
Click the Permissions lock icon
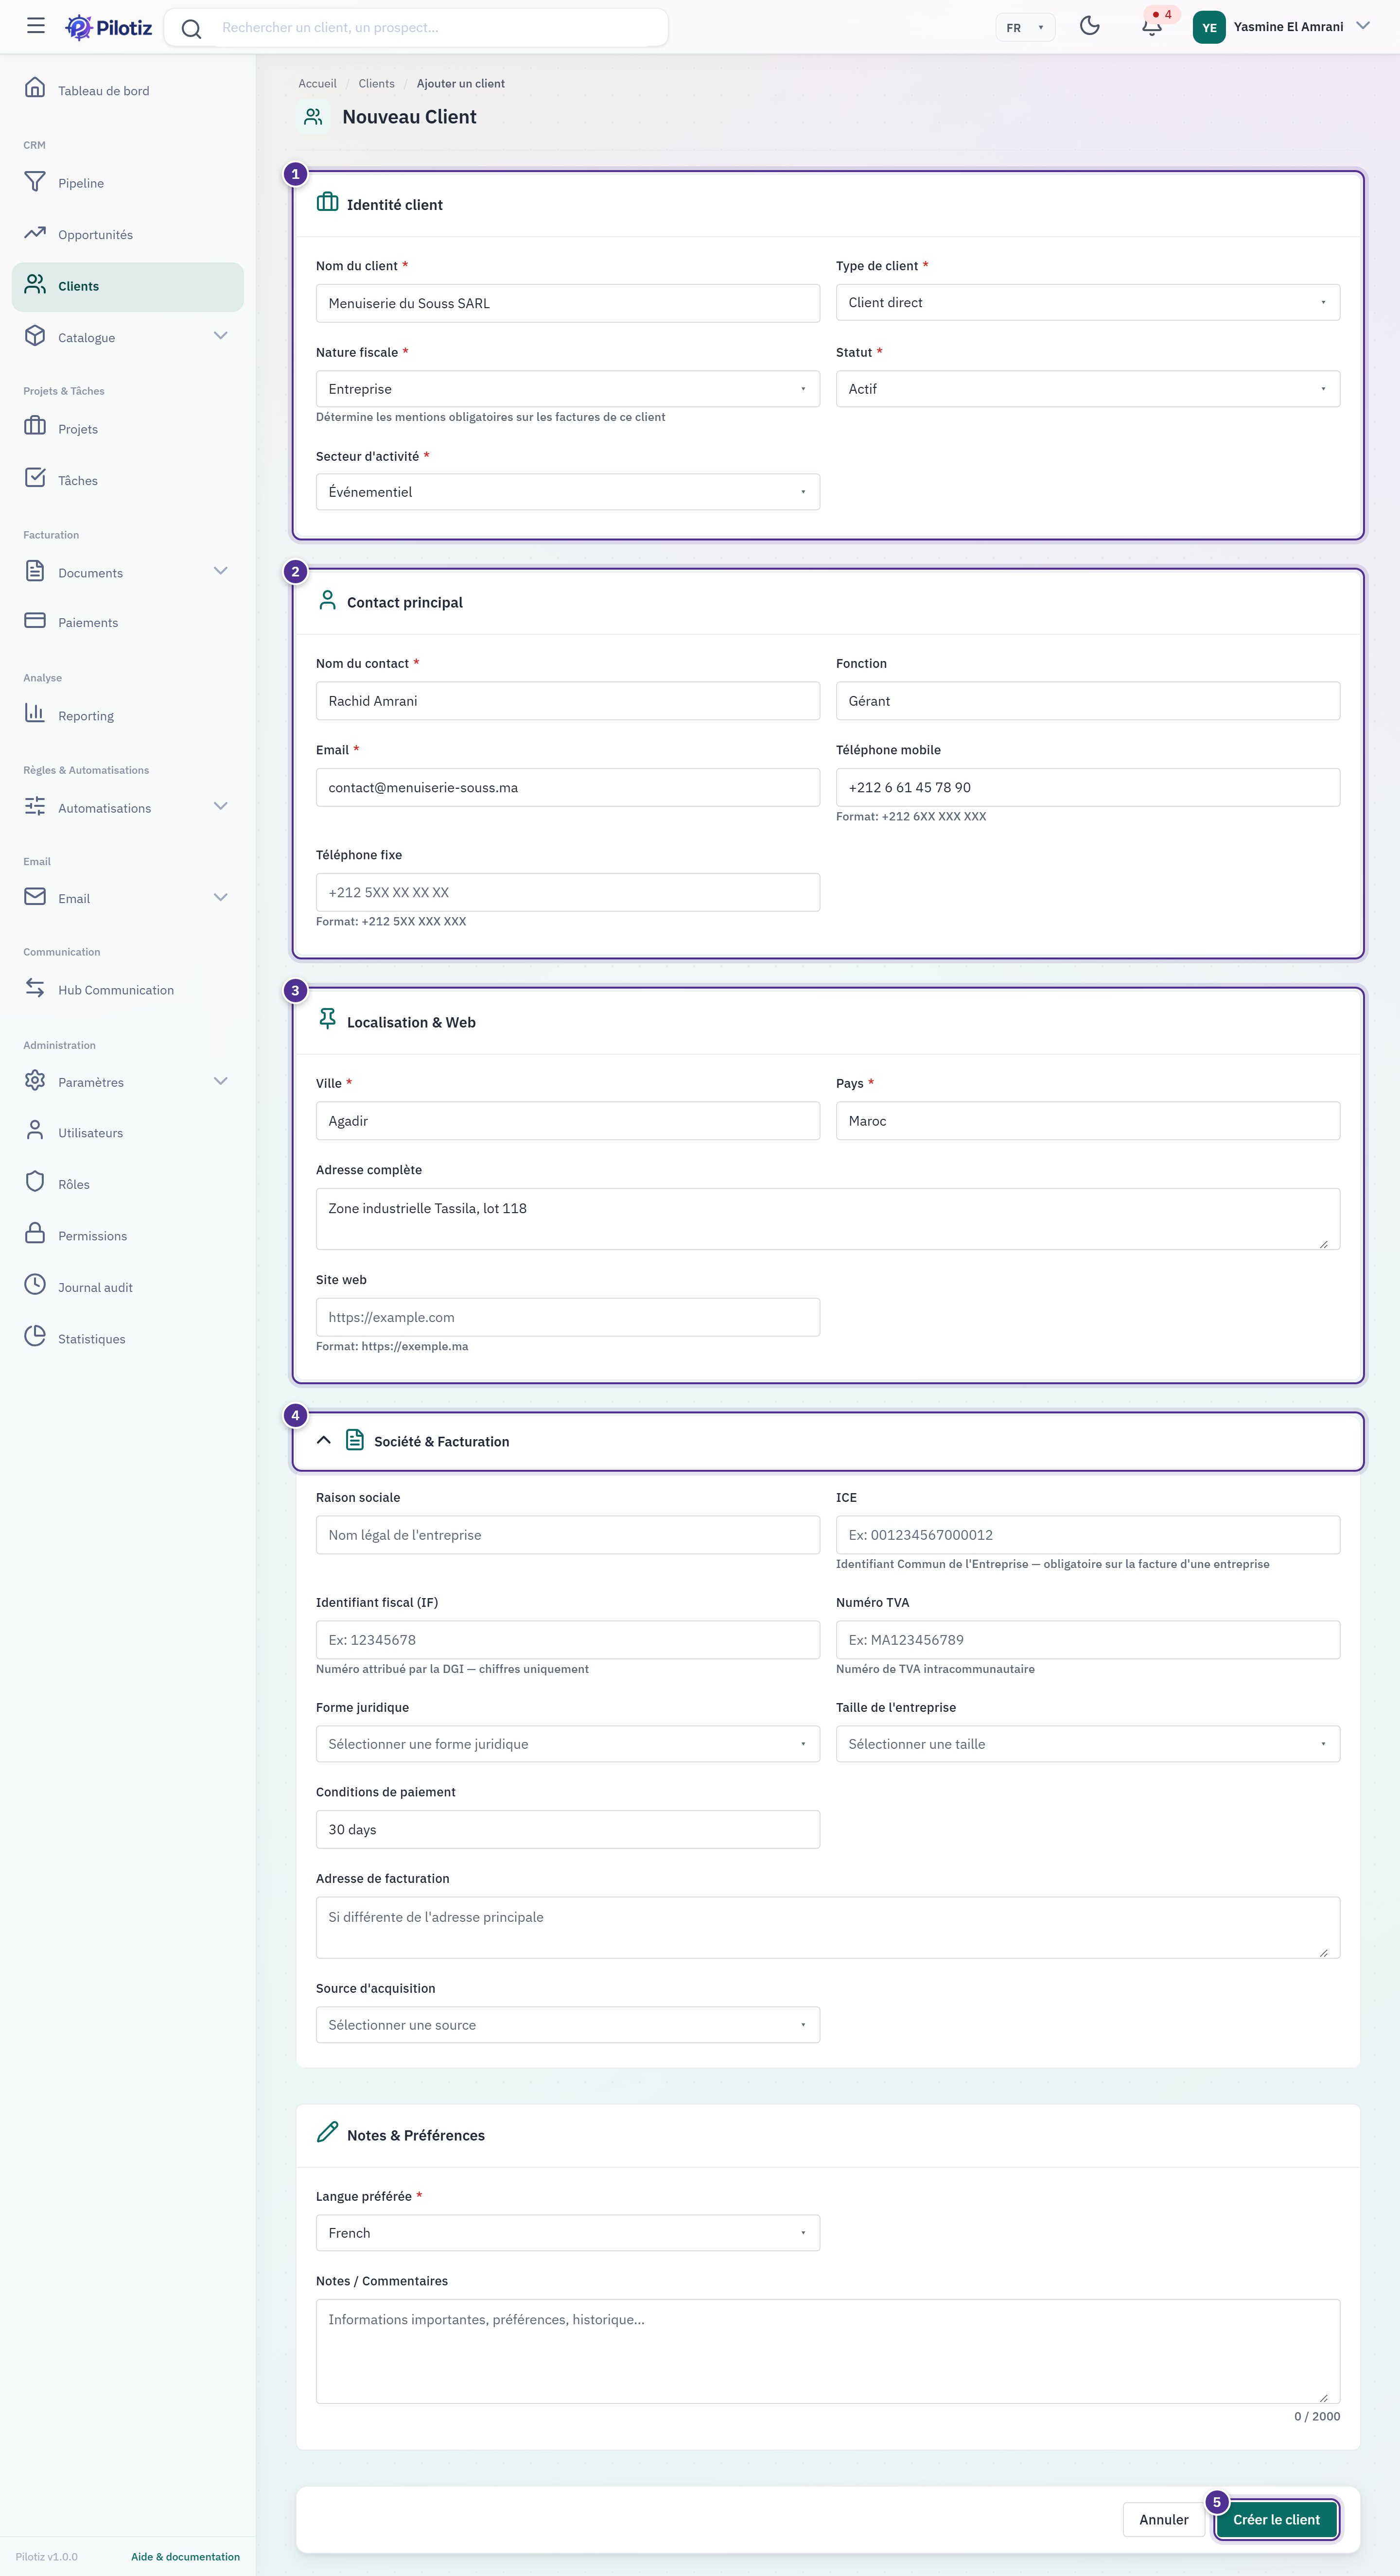35,1233
